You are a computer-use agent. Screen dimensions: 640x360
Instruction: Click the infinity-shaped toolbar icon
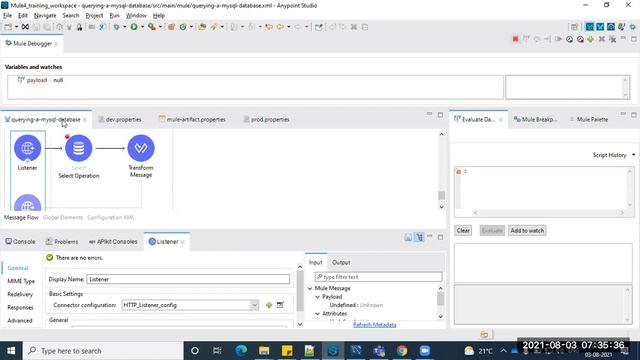(25, 27)
